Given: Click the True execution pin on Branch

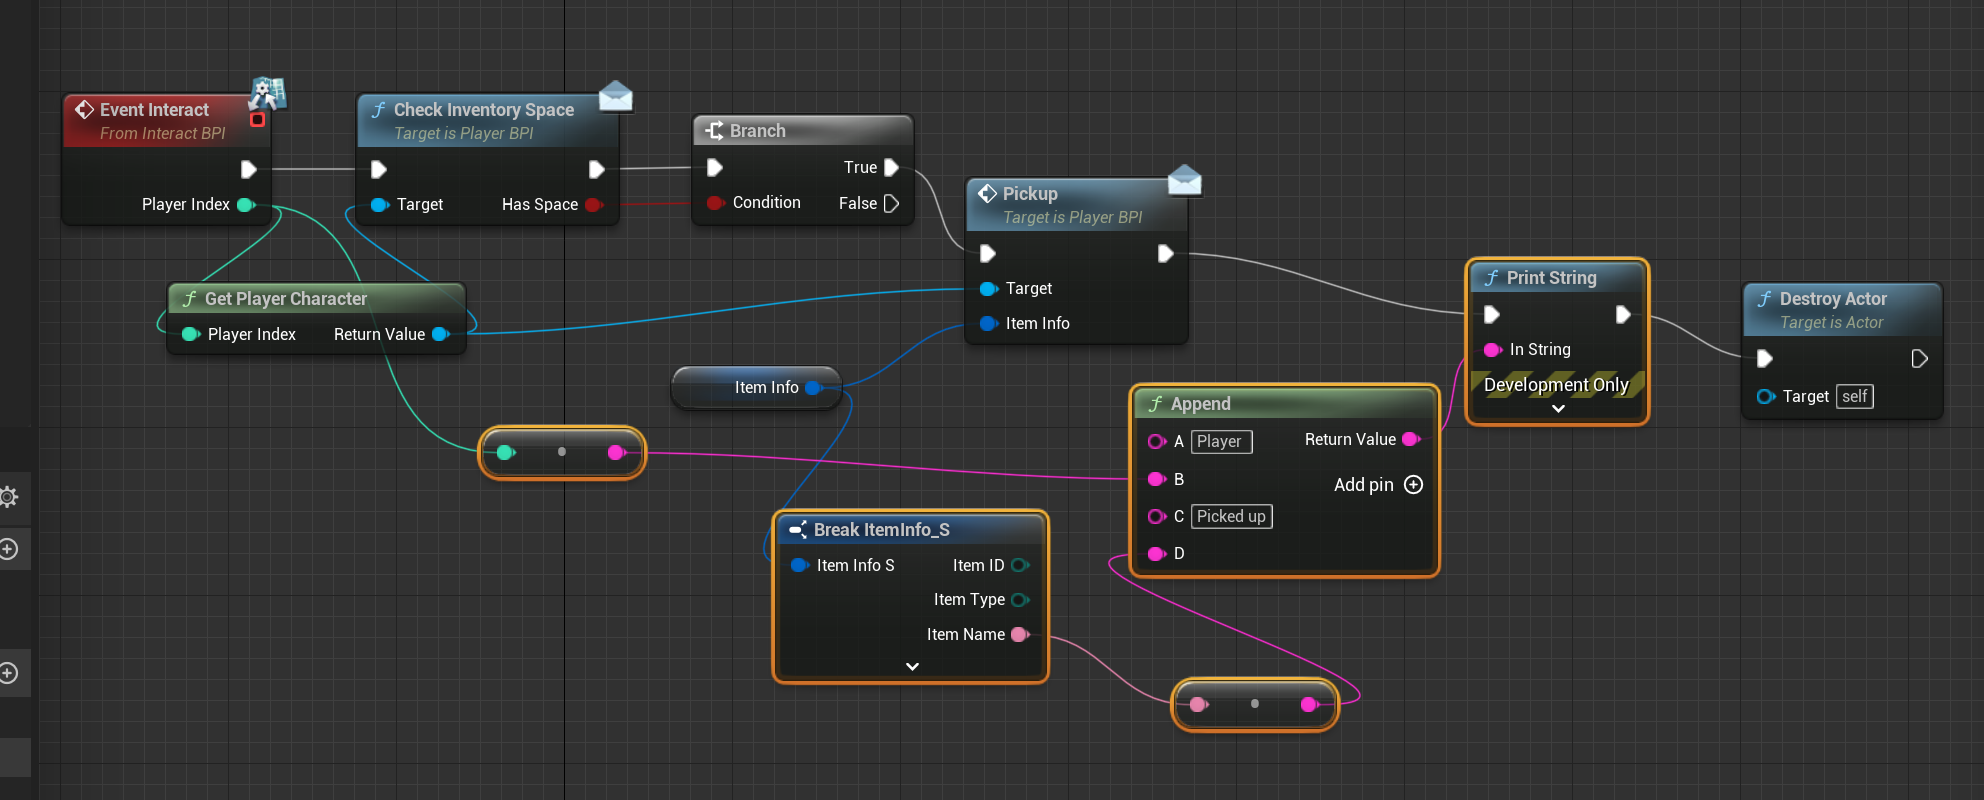Looking at the screenshot, I should pos(891,168).
